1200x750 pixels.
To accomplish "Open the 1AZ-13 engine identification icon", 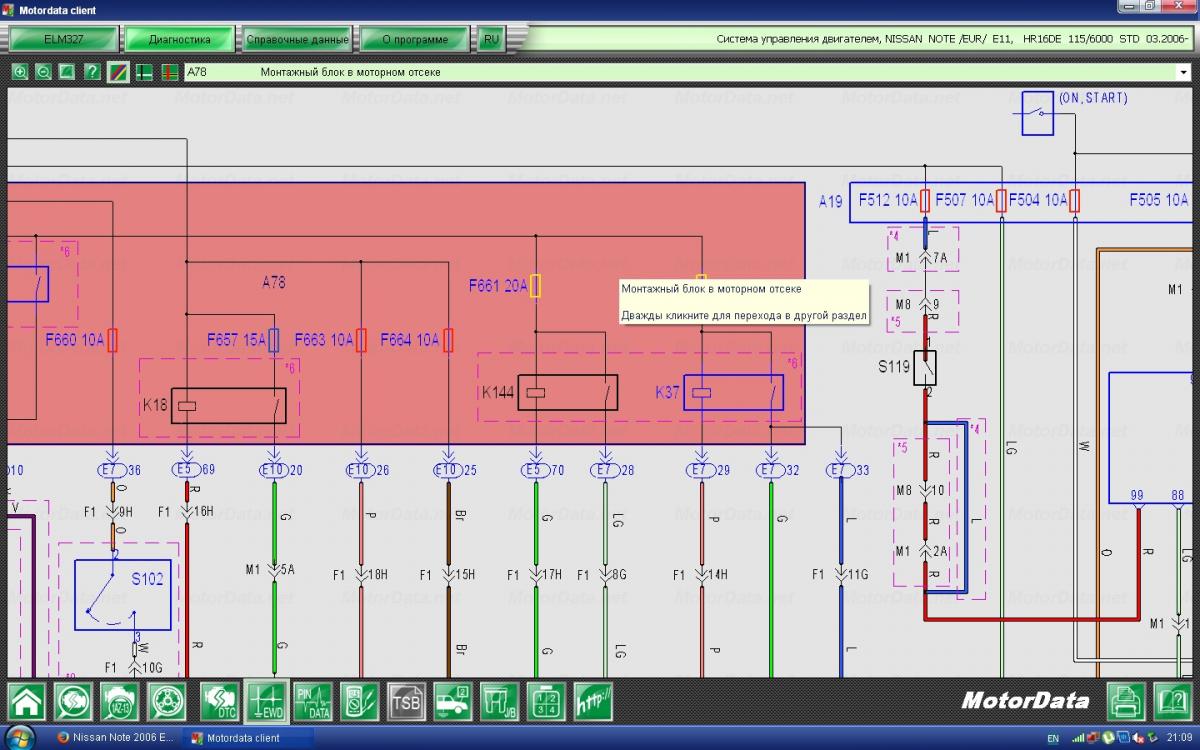I will (x=120, y=701).
